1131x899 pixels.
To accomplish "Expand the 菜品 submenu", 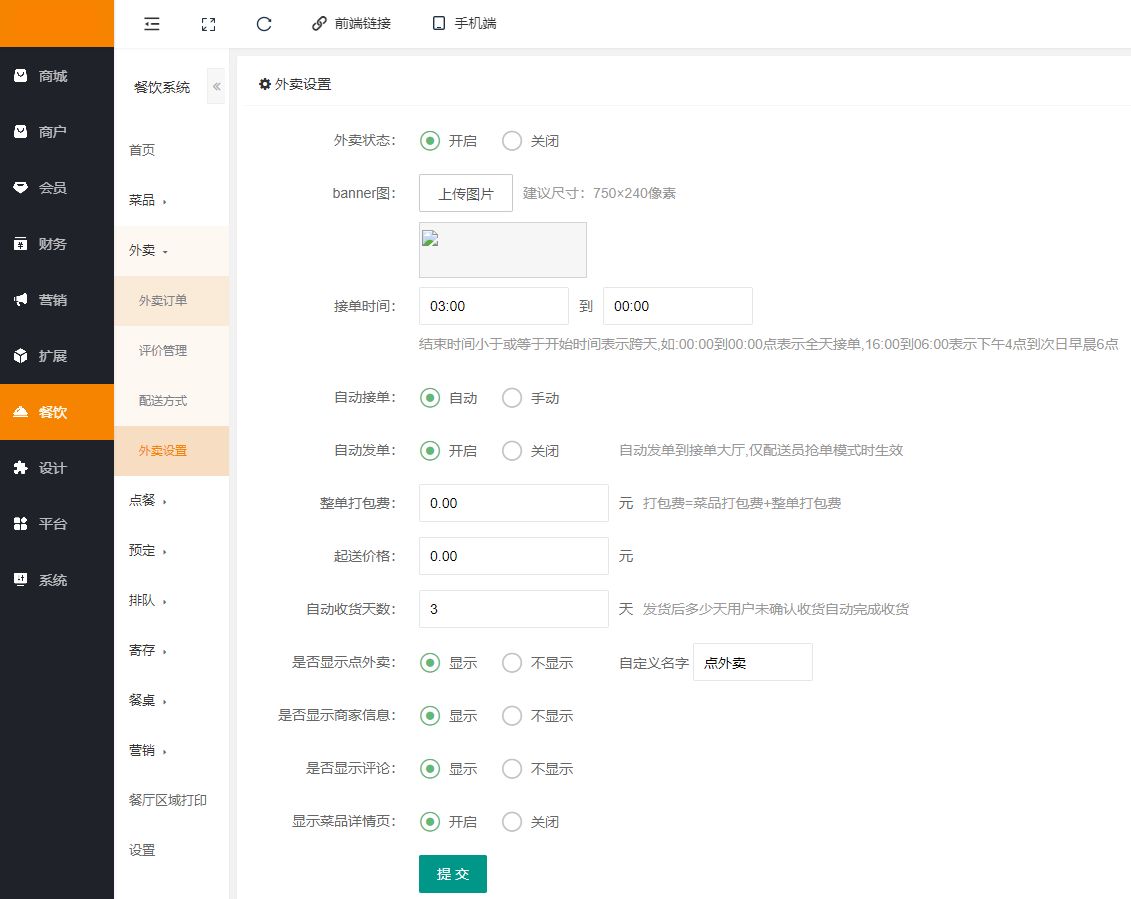I will (147, 200).
